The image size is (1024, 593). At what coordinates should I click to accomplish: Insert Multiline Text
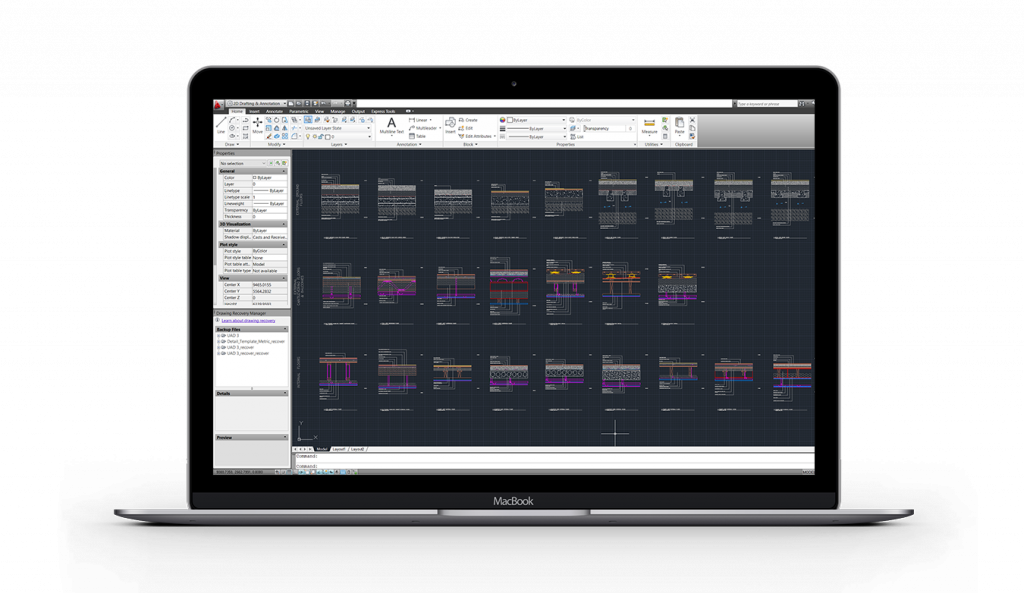392,125
